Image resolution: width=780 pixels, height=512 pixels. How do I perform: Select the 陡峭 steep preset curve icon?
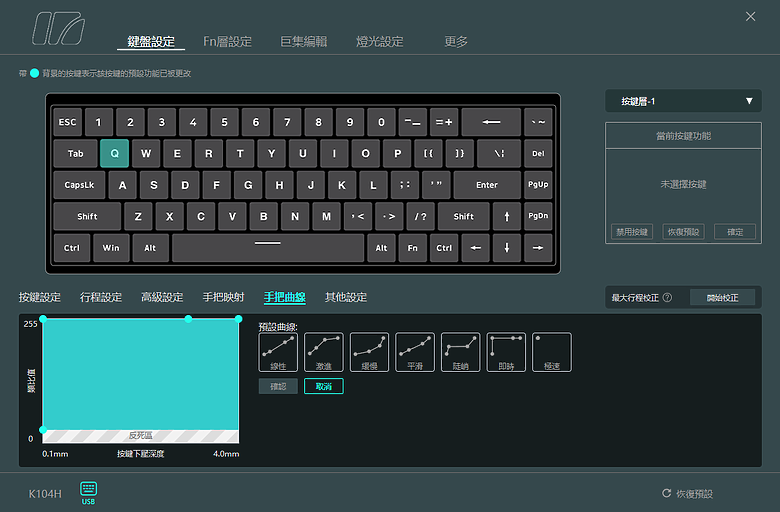coord(461,352)
